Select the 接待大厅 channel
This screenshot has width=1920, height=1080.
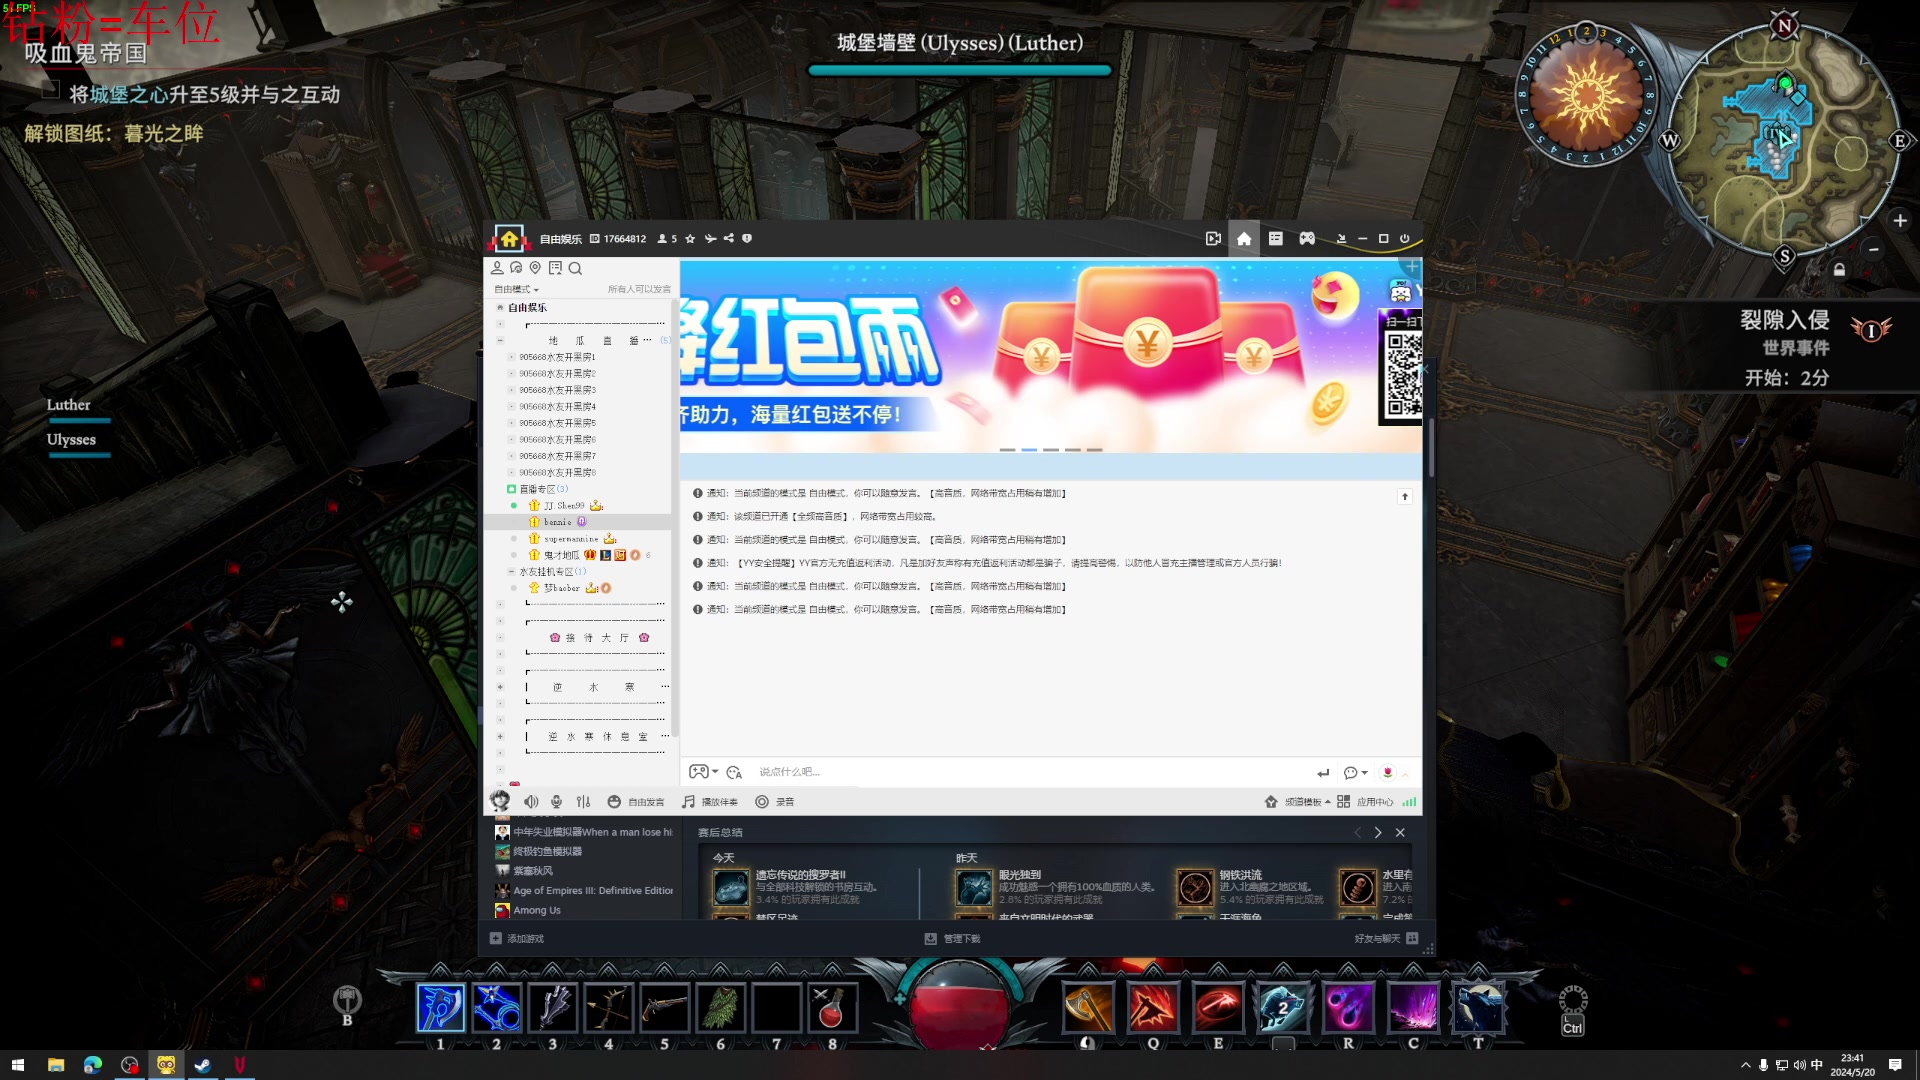598,638
